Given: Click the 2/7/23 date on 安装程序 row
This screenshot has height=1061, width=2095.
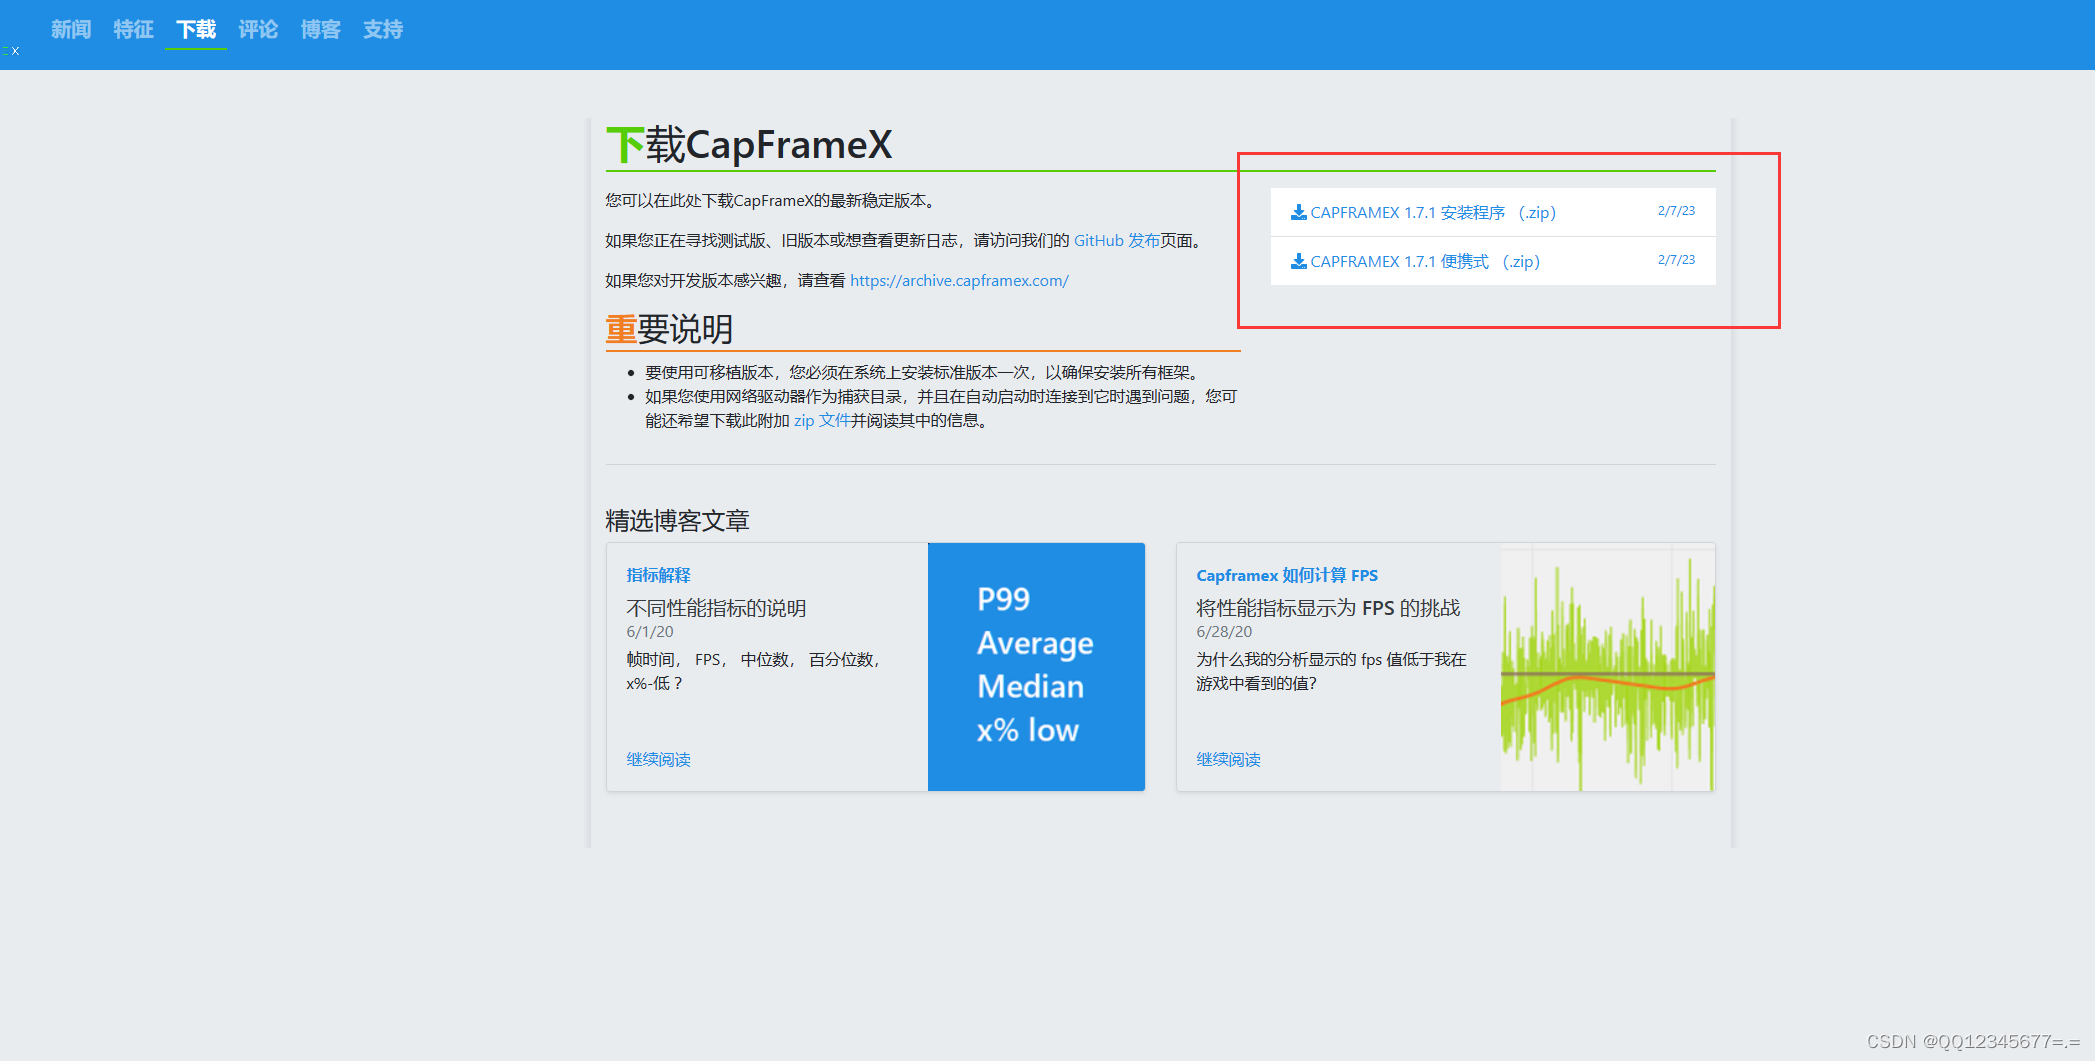Looking at the screenshot, I should pyautogui.click(x=1676, y=211).
